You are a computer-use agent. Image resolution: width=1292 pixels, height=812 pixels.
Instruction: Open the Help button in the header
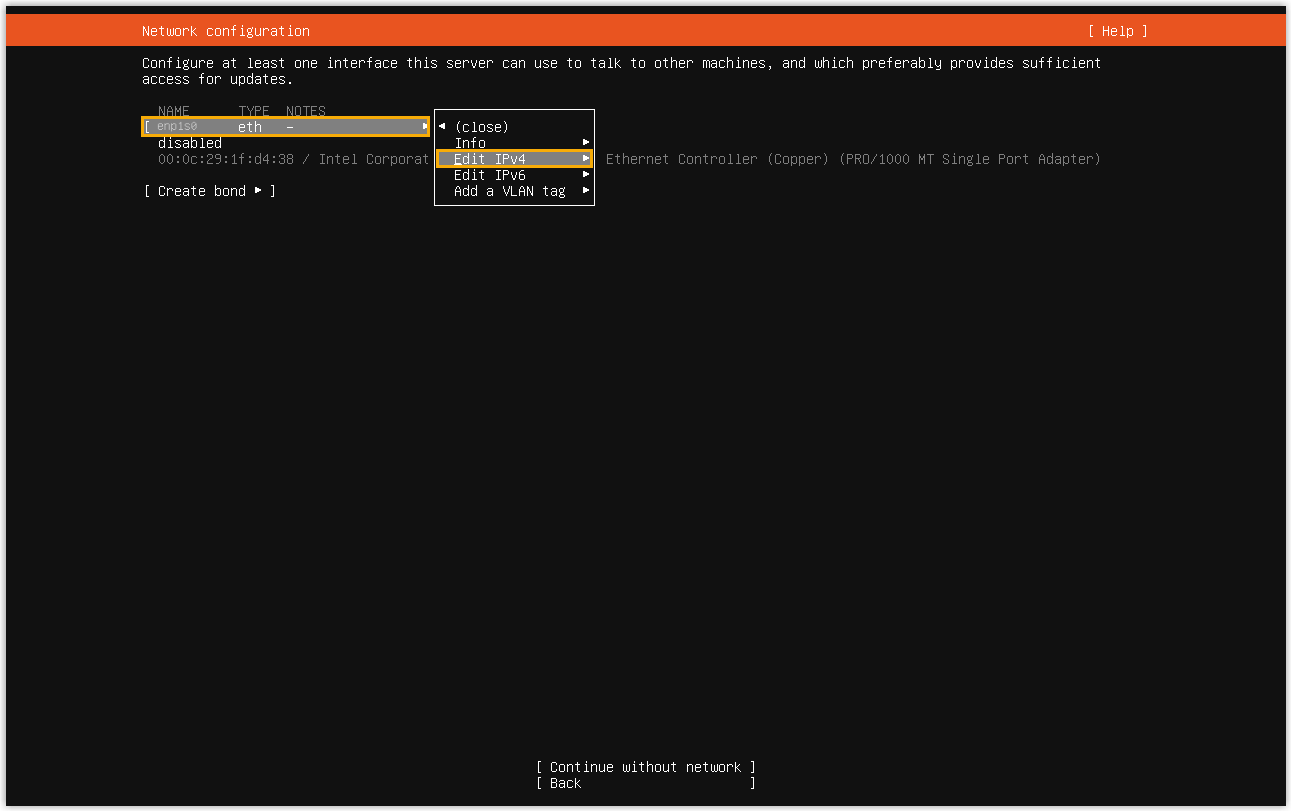pos(1117,31)
